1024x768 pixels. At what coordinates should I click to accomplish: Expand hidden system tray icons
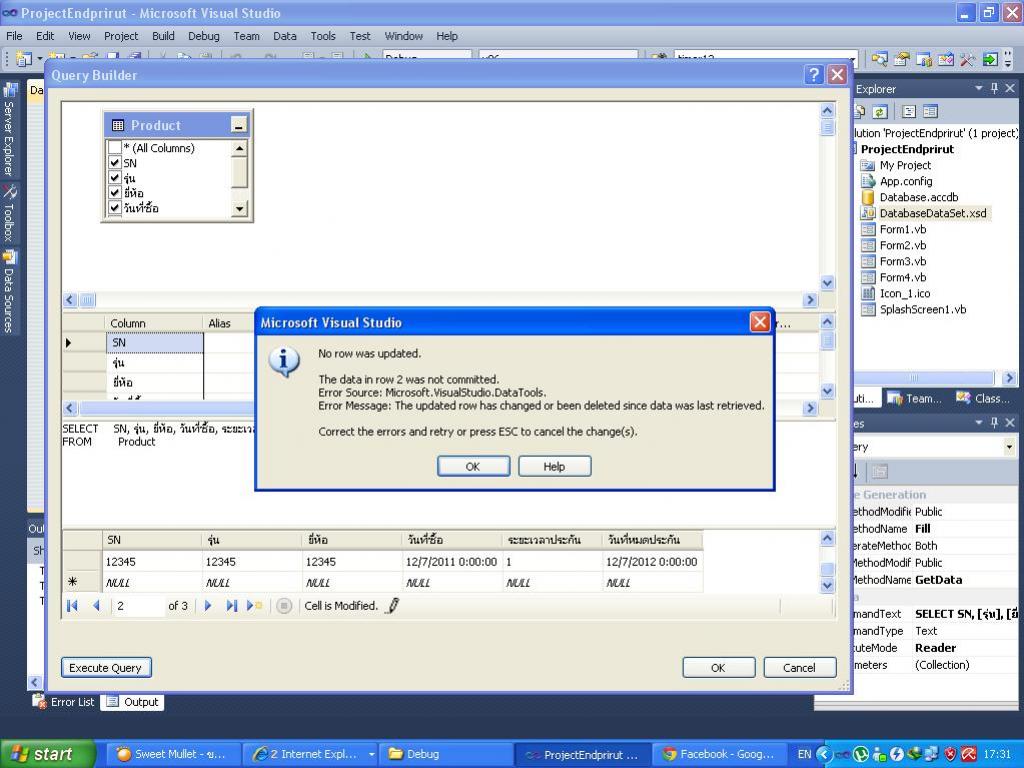pyautogui.click(x=824, y=754)
